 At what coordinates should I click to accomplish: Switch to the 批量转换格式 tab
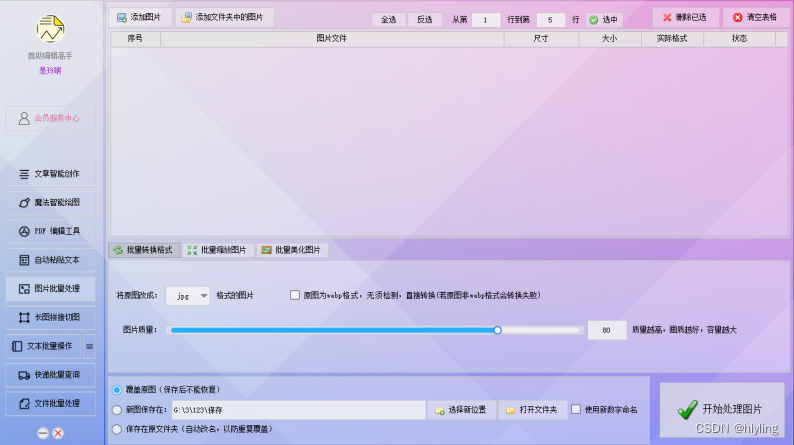point(144,250)
